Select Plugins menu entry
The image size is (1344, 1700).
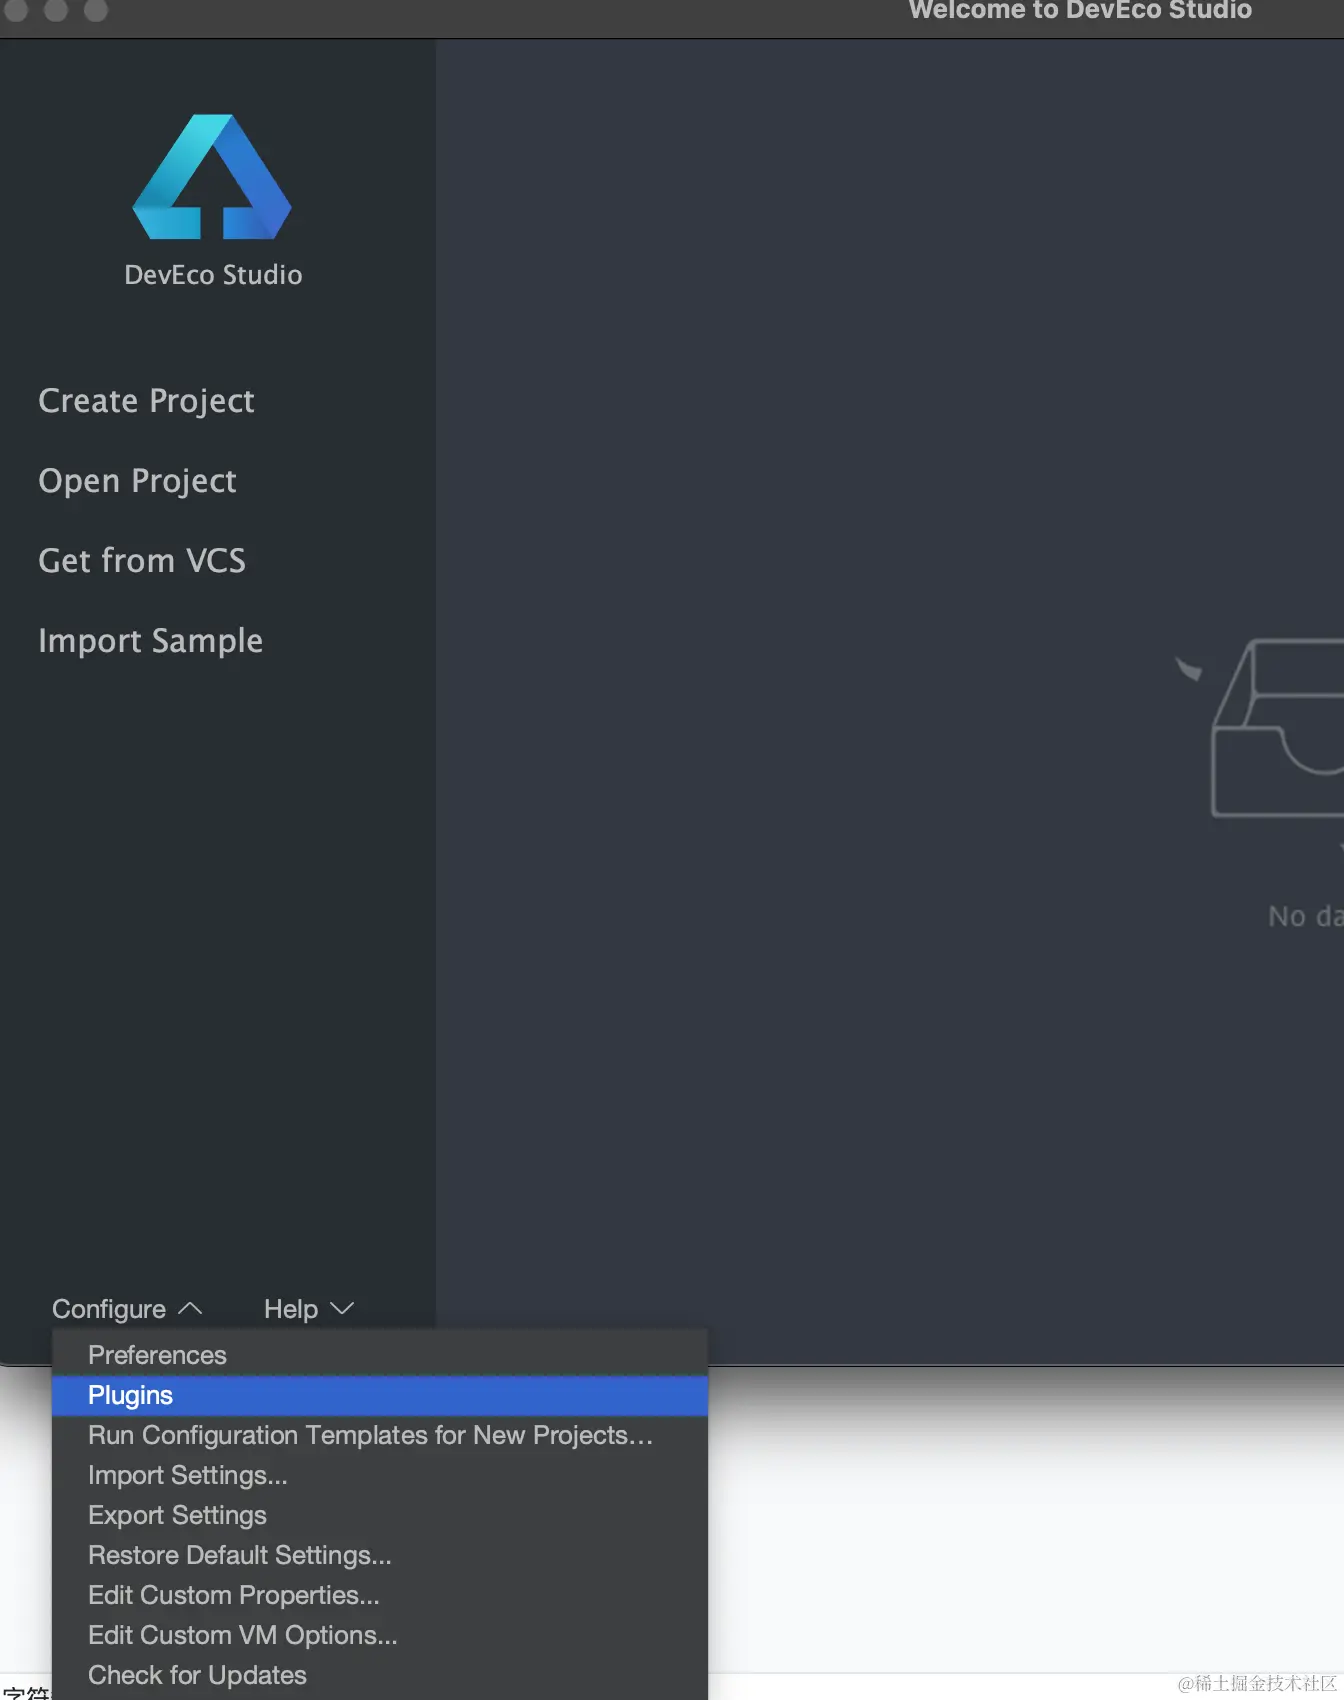click(x=380, y=1395)
